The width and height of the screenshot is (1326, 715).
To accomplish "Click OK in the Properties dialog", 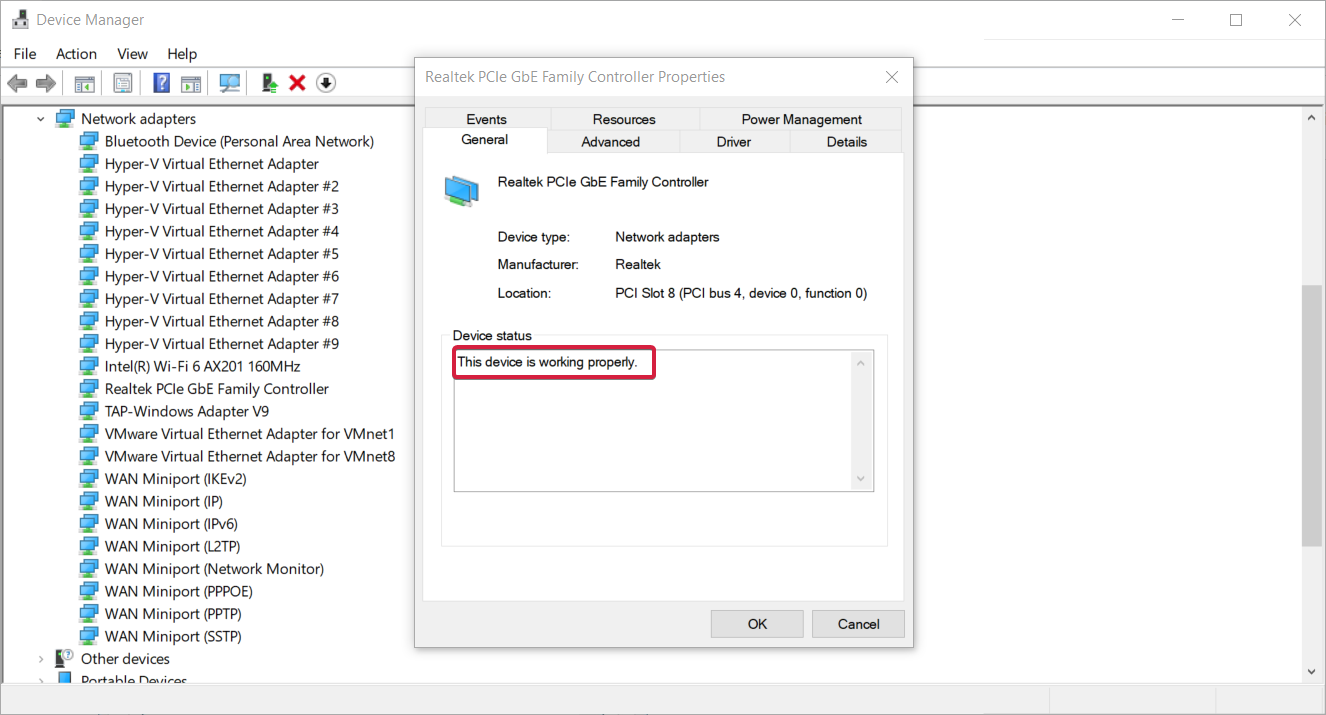I will [757, 624].
